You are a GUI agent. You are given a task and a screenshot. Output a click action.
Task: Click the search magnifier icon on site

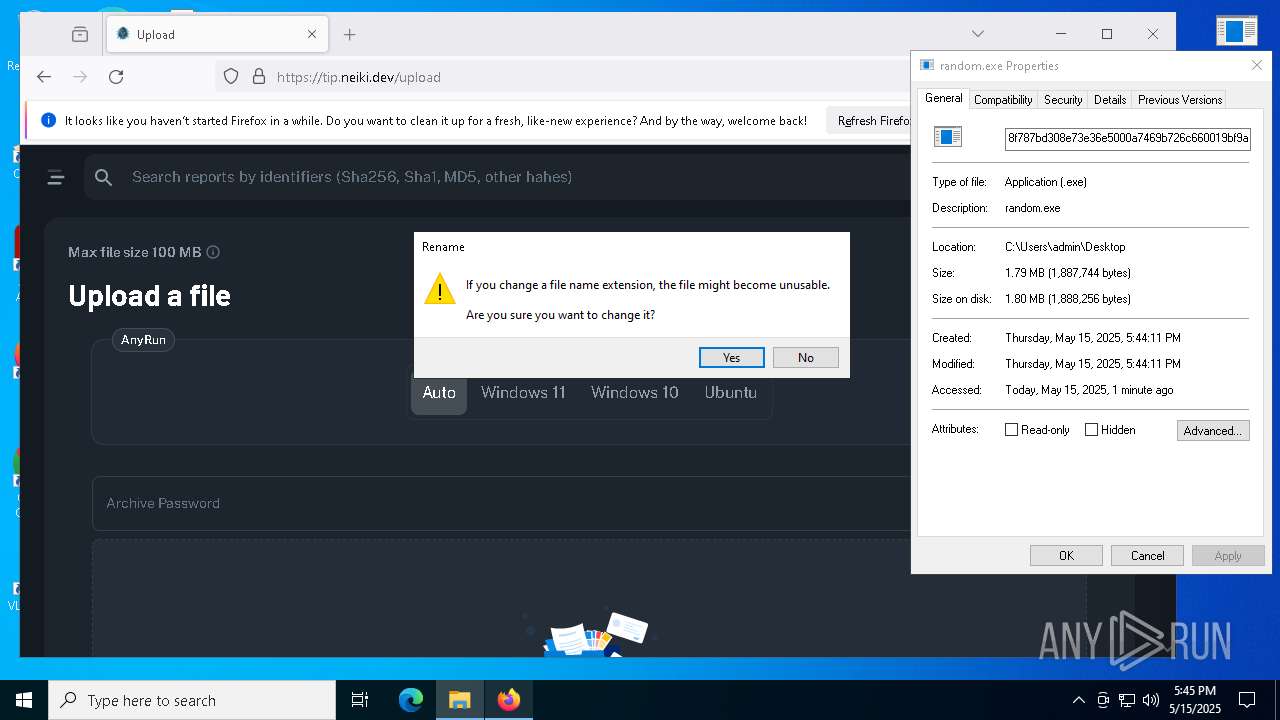(103, 178)
